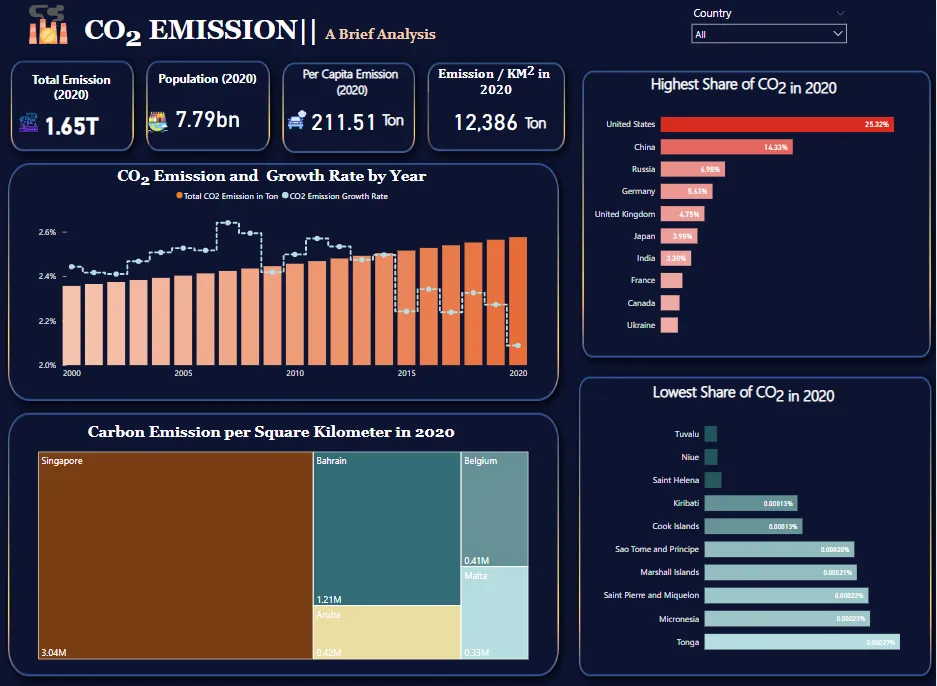Select the Kiribati 0.00013% bar
This screenshot has height=686, width=937.
click(751, 503)
